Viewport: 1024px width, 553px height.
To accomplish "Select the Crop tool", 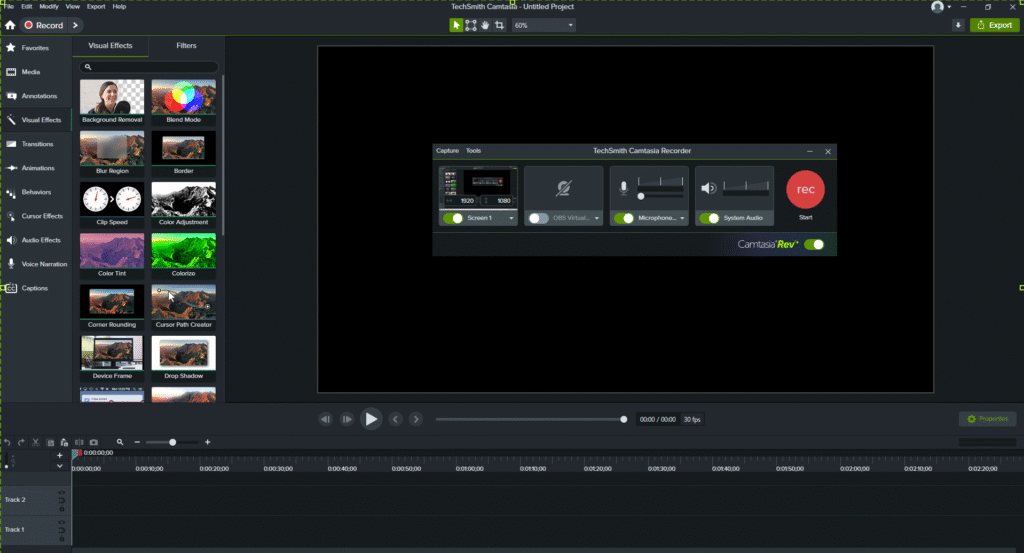I will click(500, 25).
